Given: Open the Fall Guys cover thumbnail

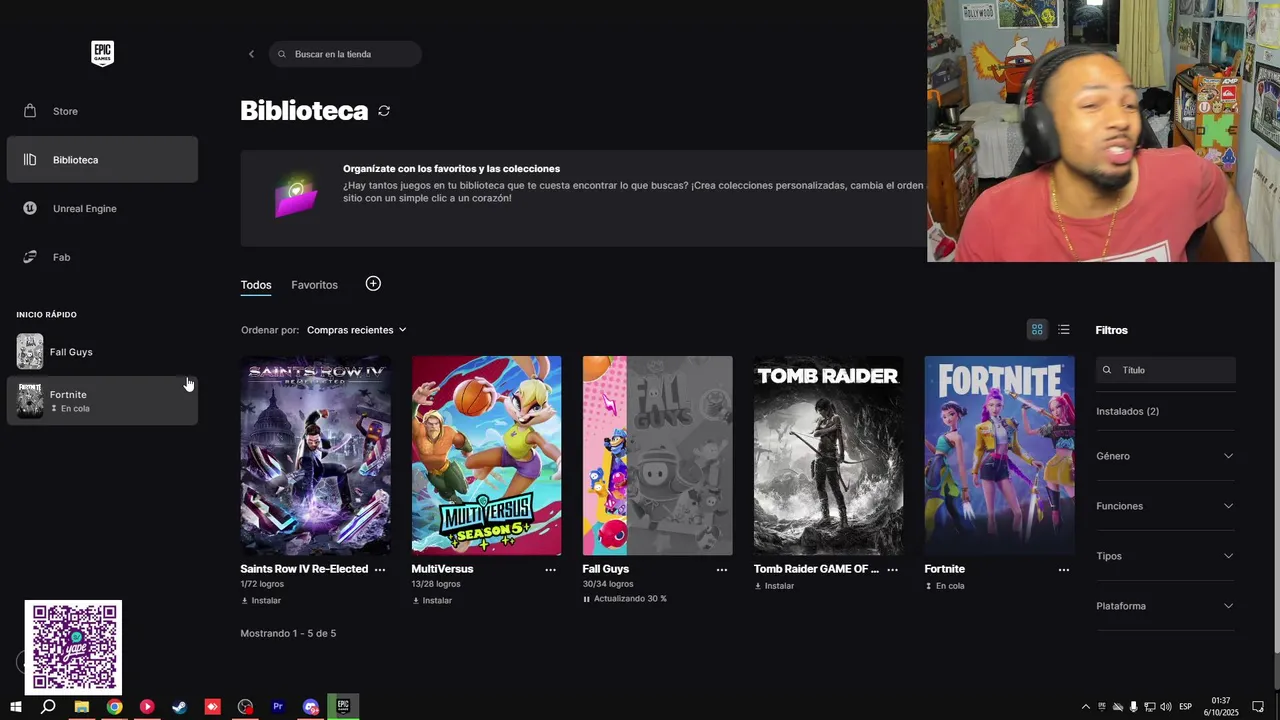Looking at the screenshot, I should (x=657, y=455).
